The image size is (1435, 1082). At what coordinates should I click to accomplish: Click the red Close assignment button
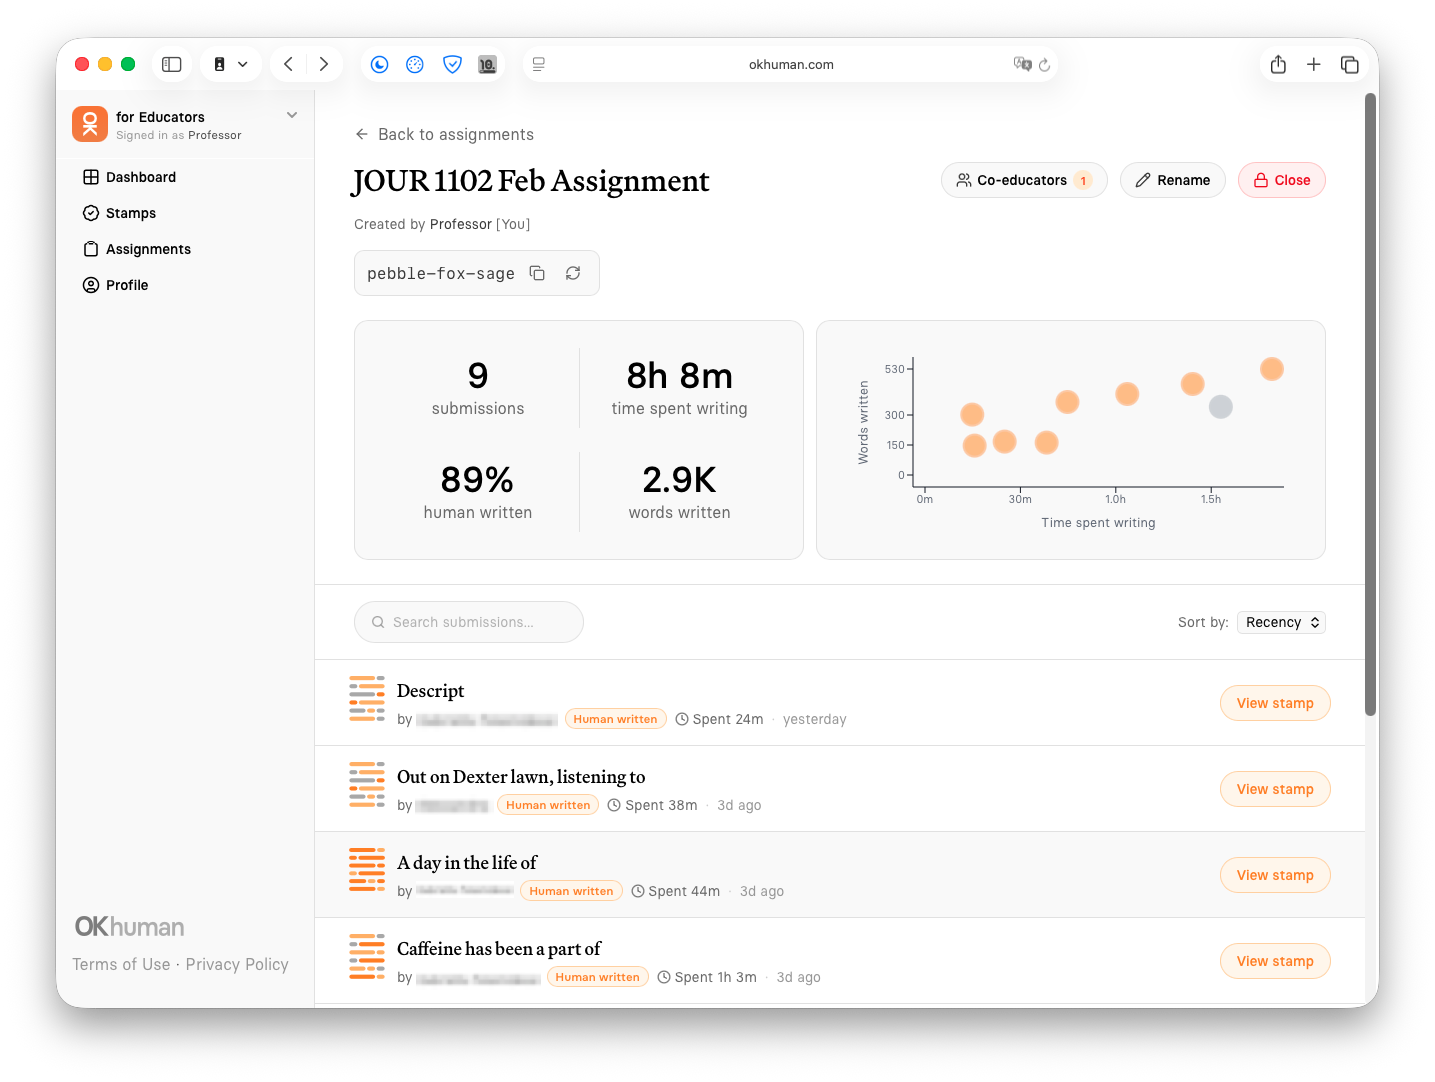pyautogui.click(x=1282, y=180)
